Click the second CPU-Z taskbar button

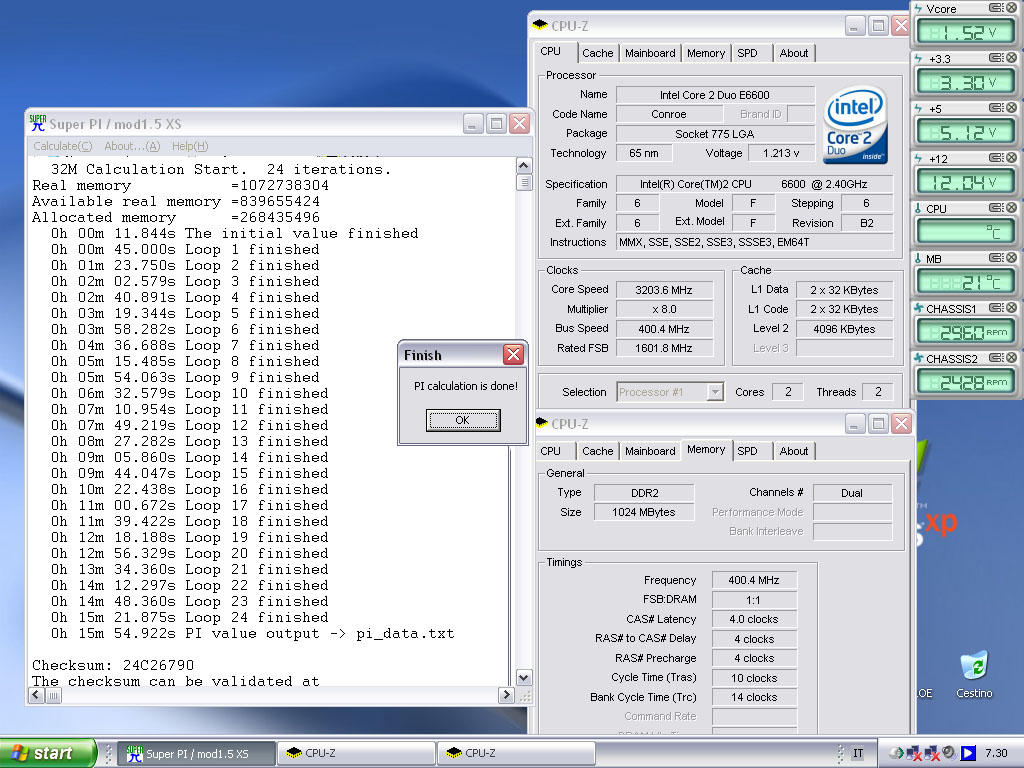click(516, 753)
